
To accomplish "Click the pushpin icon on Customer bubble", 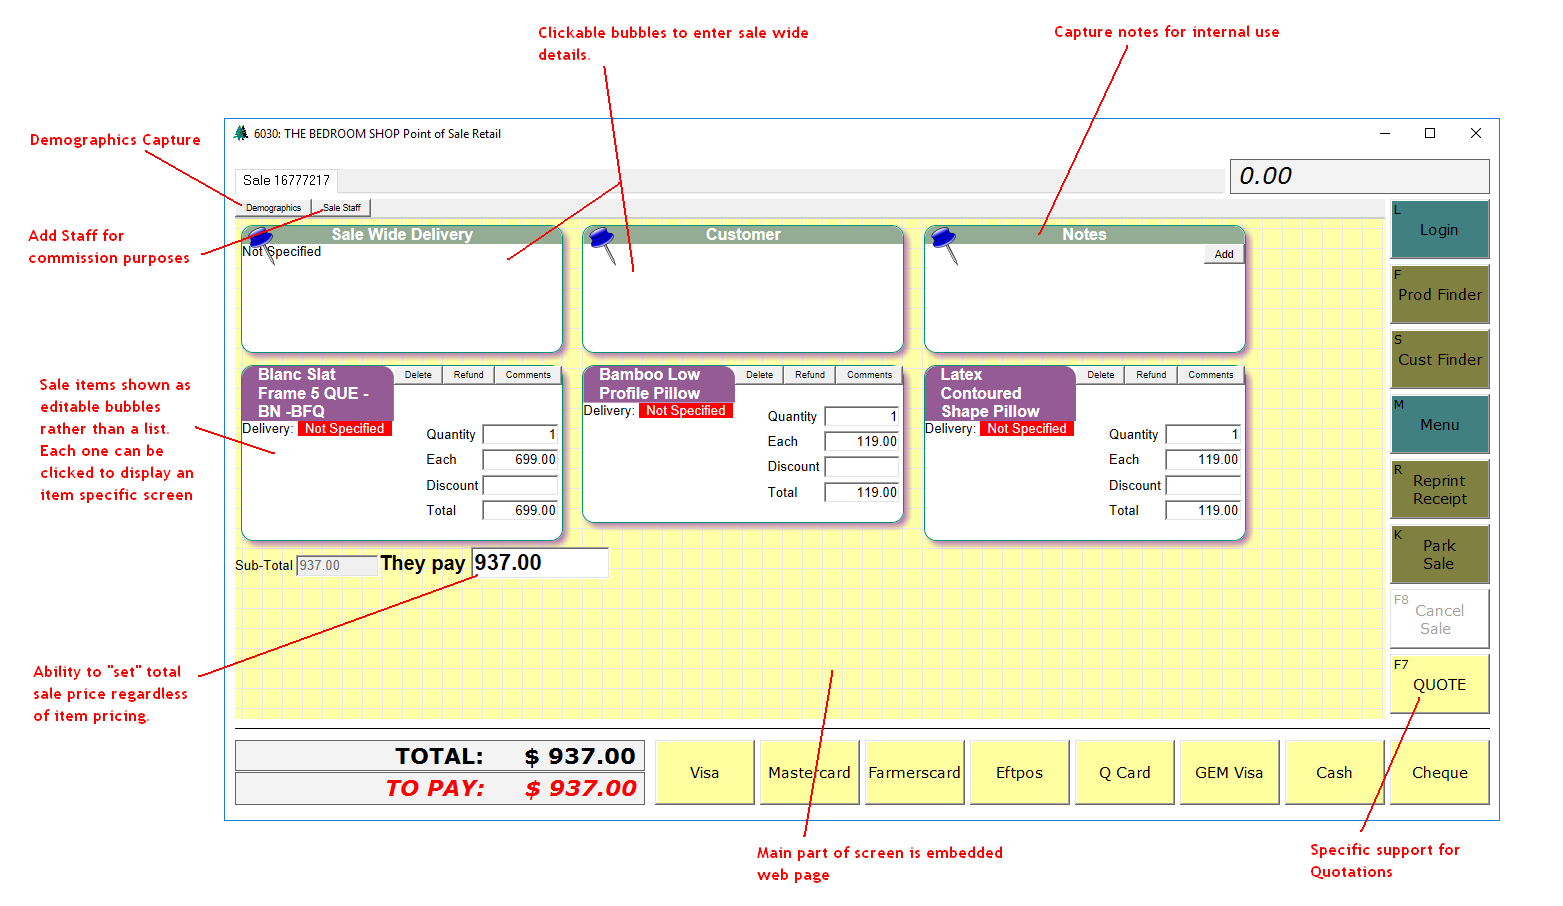I will [602, 241].
